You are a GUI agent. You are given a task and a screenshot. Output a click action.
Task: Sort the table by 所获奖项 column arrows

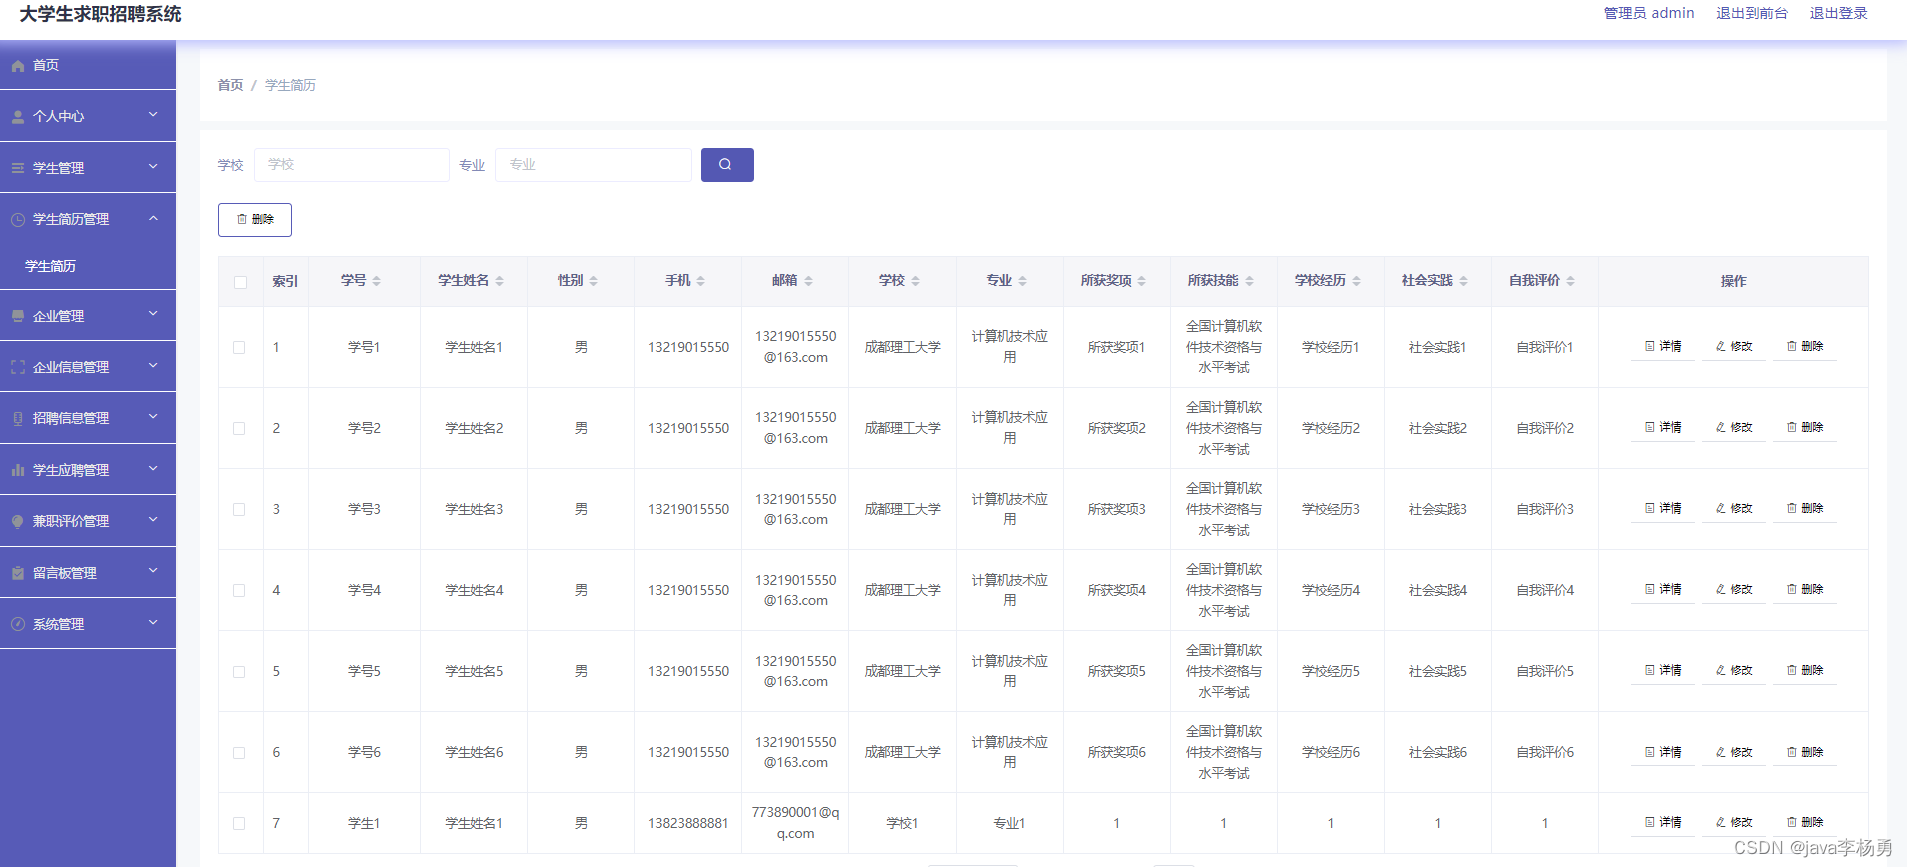tap(1142, 281)
